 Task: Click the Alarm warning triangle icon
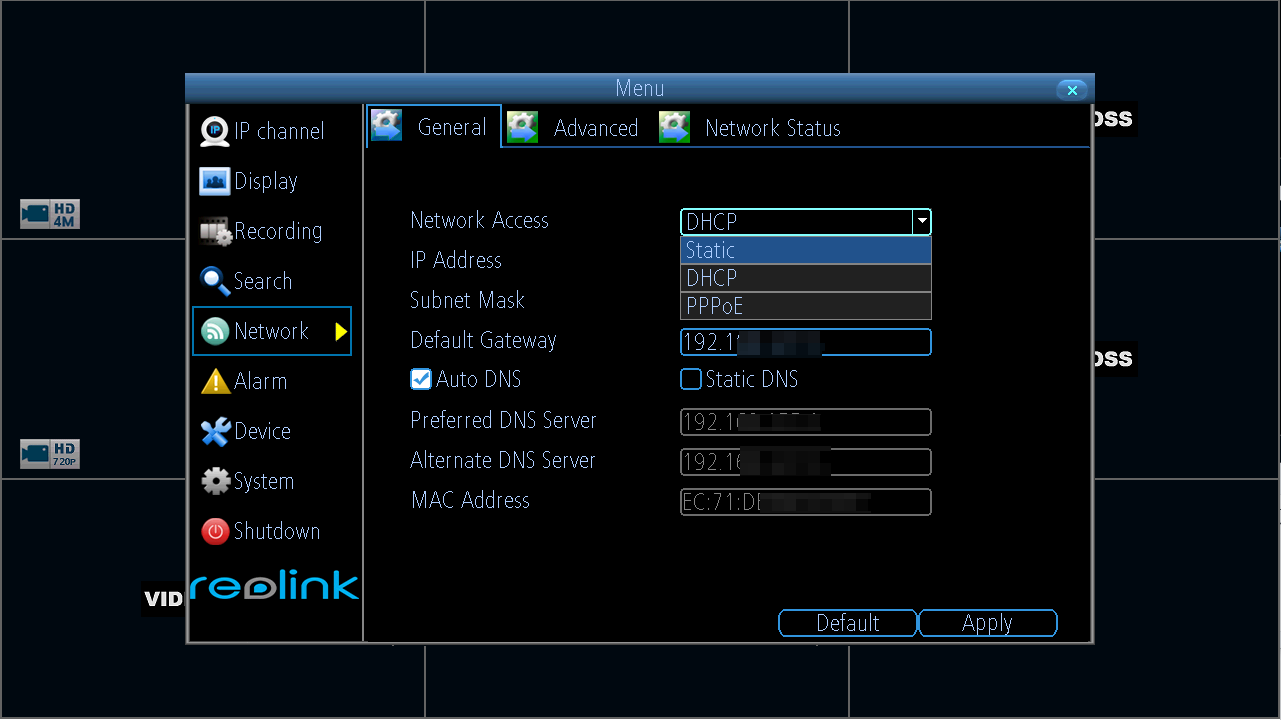(215, 381)
